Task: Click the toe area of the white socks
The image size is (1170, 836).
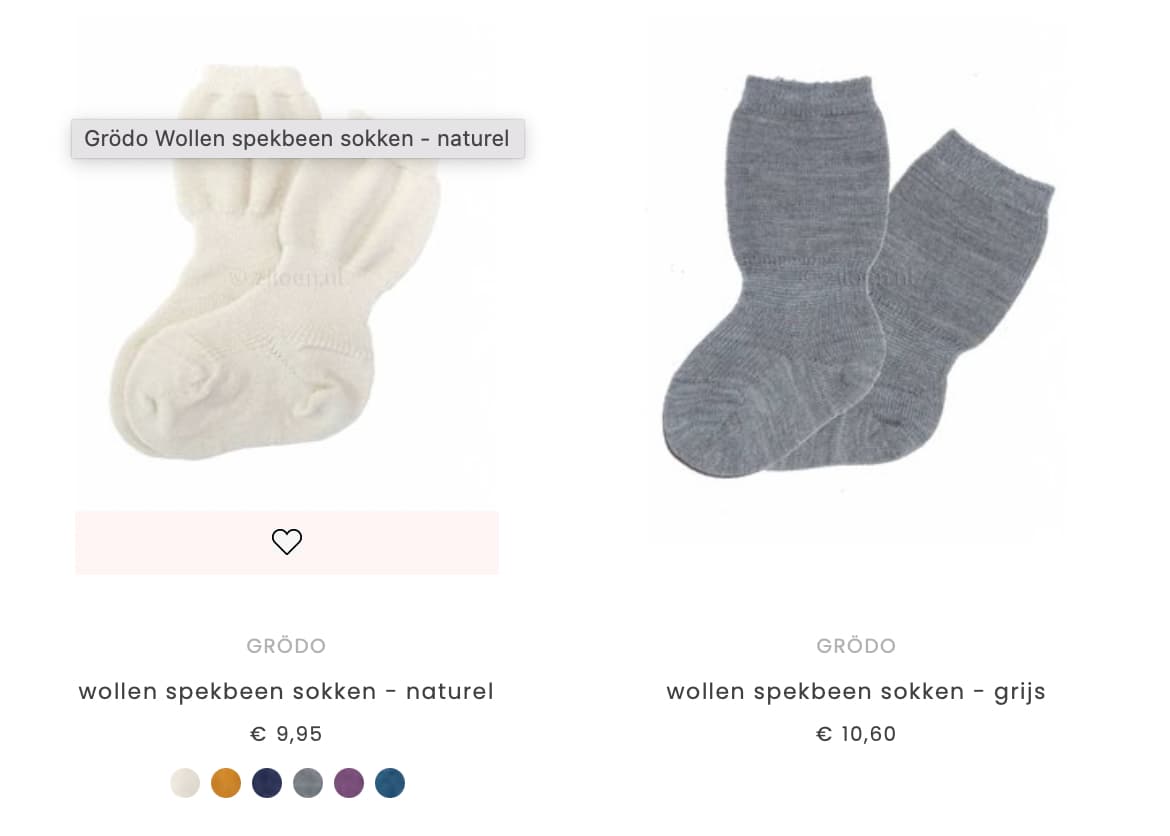Action: coord(157,407)
